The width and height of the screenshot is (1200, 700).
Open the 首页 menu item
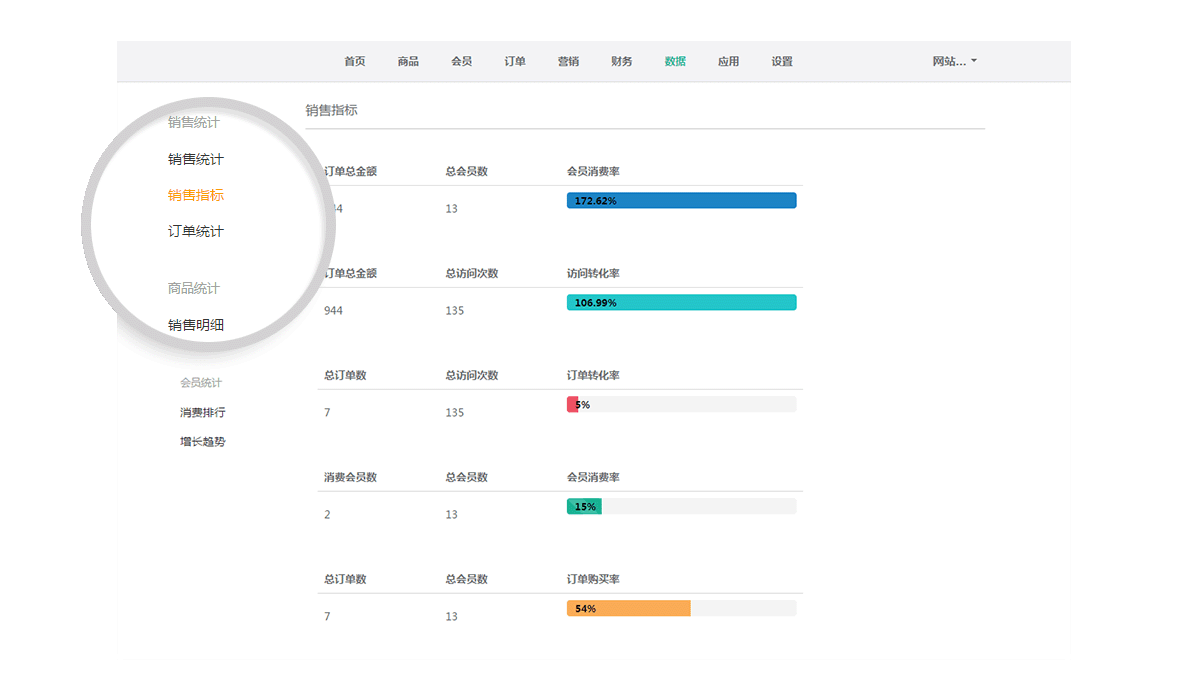click(355, 62)
